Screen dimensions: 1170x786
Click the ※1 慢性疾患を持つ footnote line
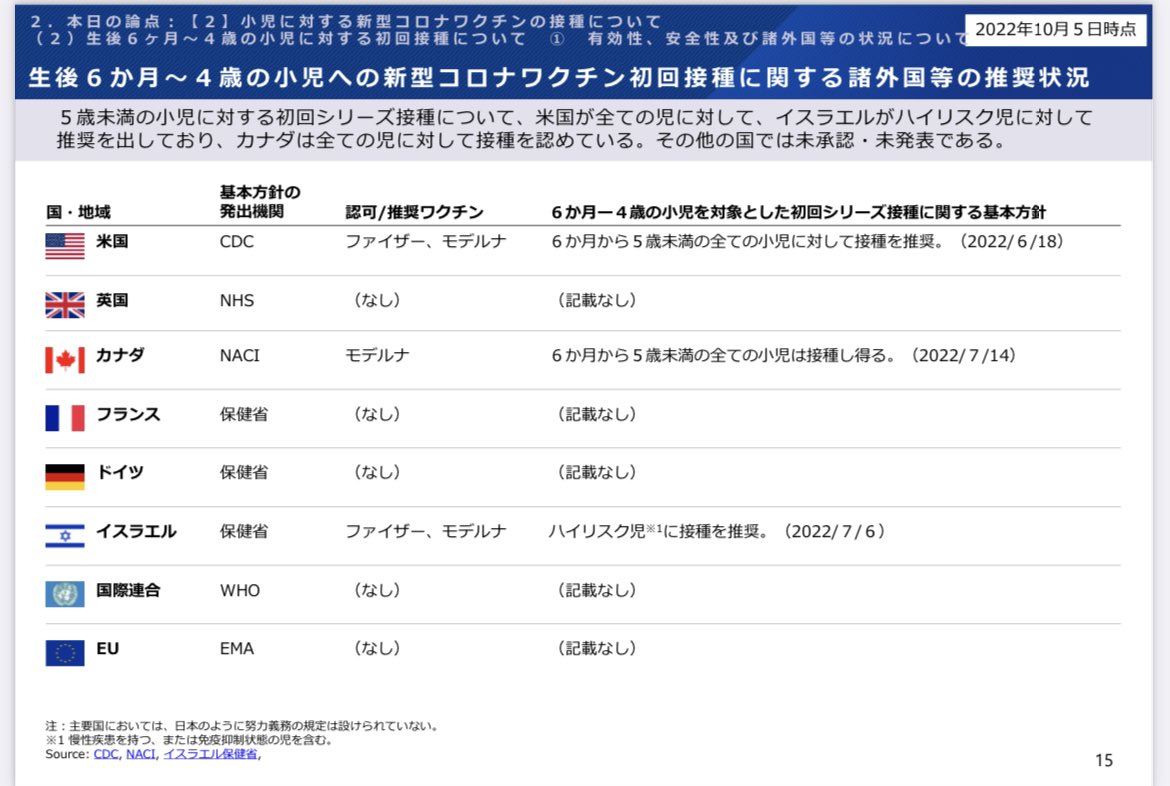tap(190, 740)
